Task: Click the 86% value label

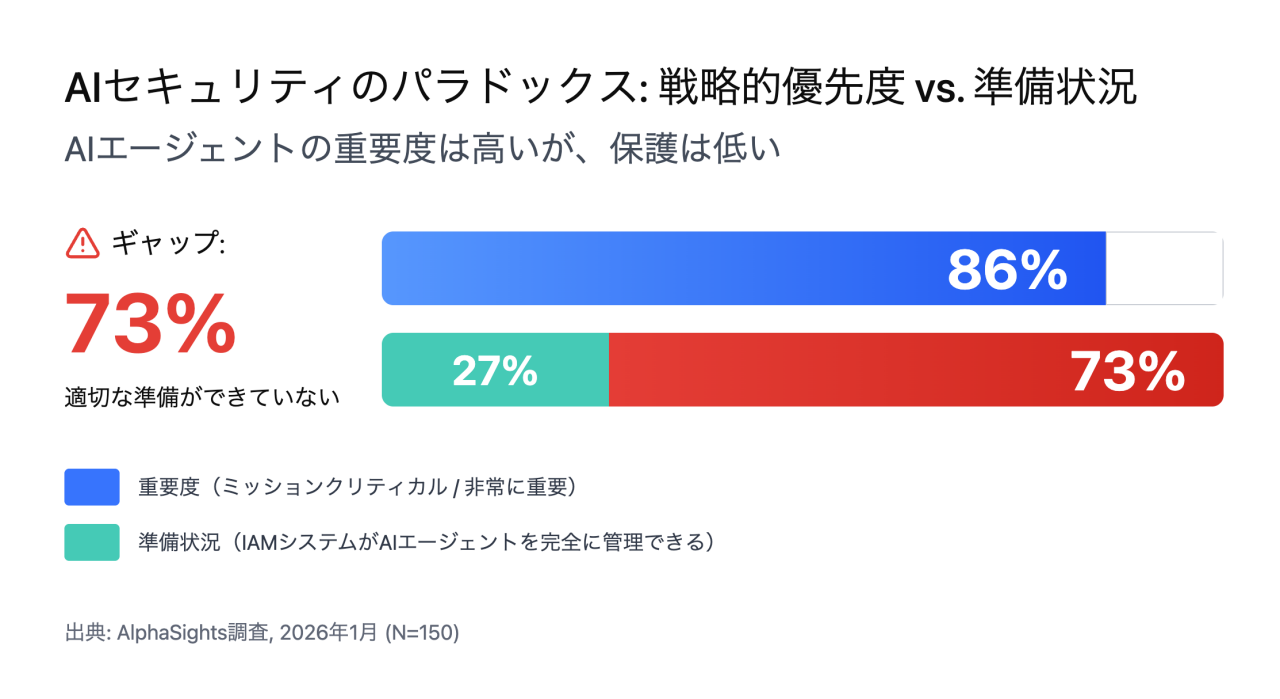Action: click(1006, 269)
